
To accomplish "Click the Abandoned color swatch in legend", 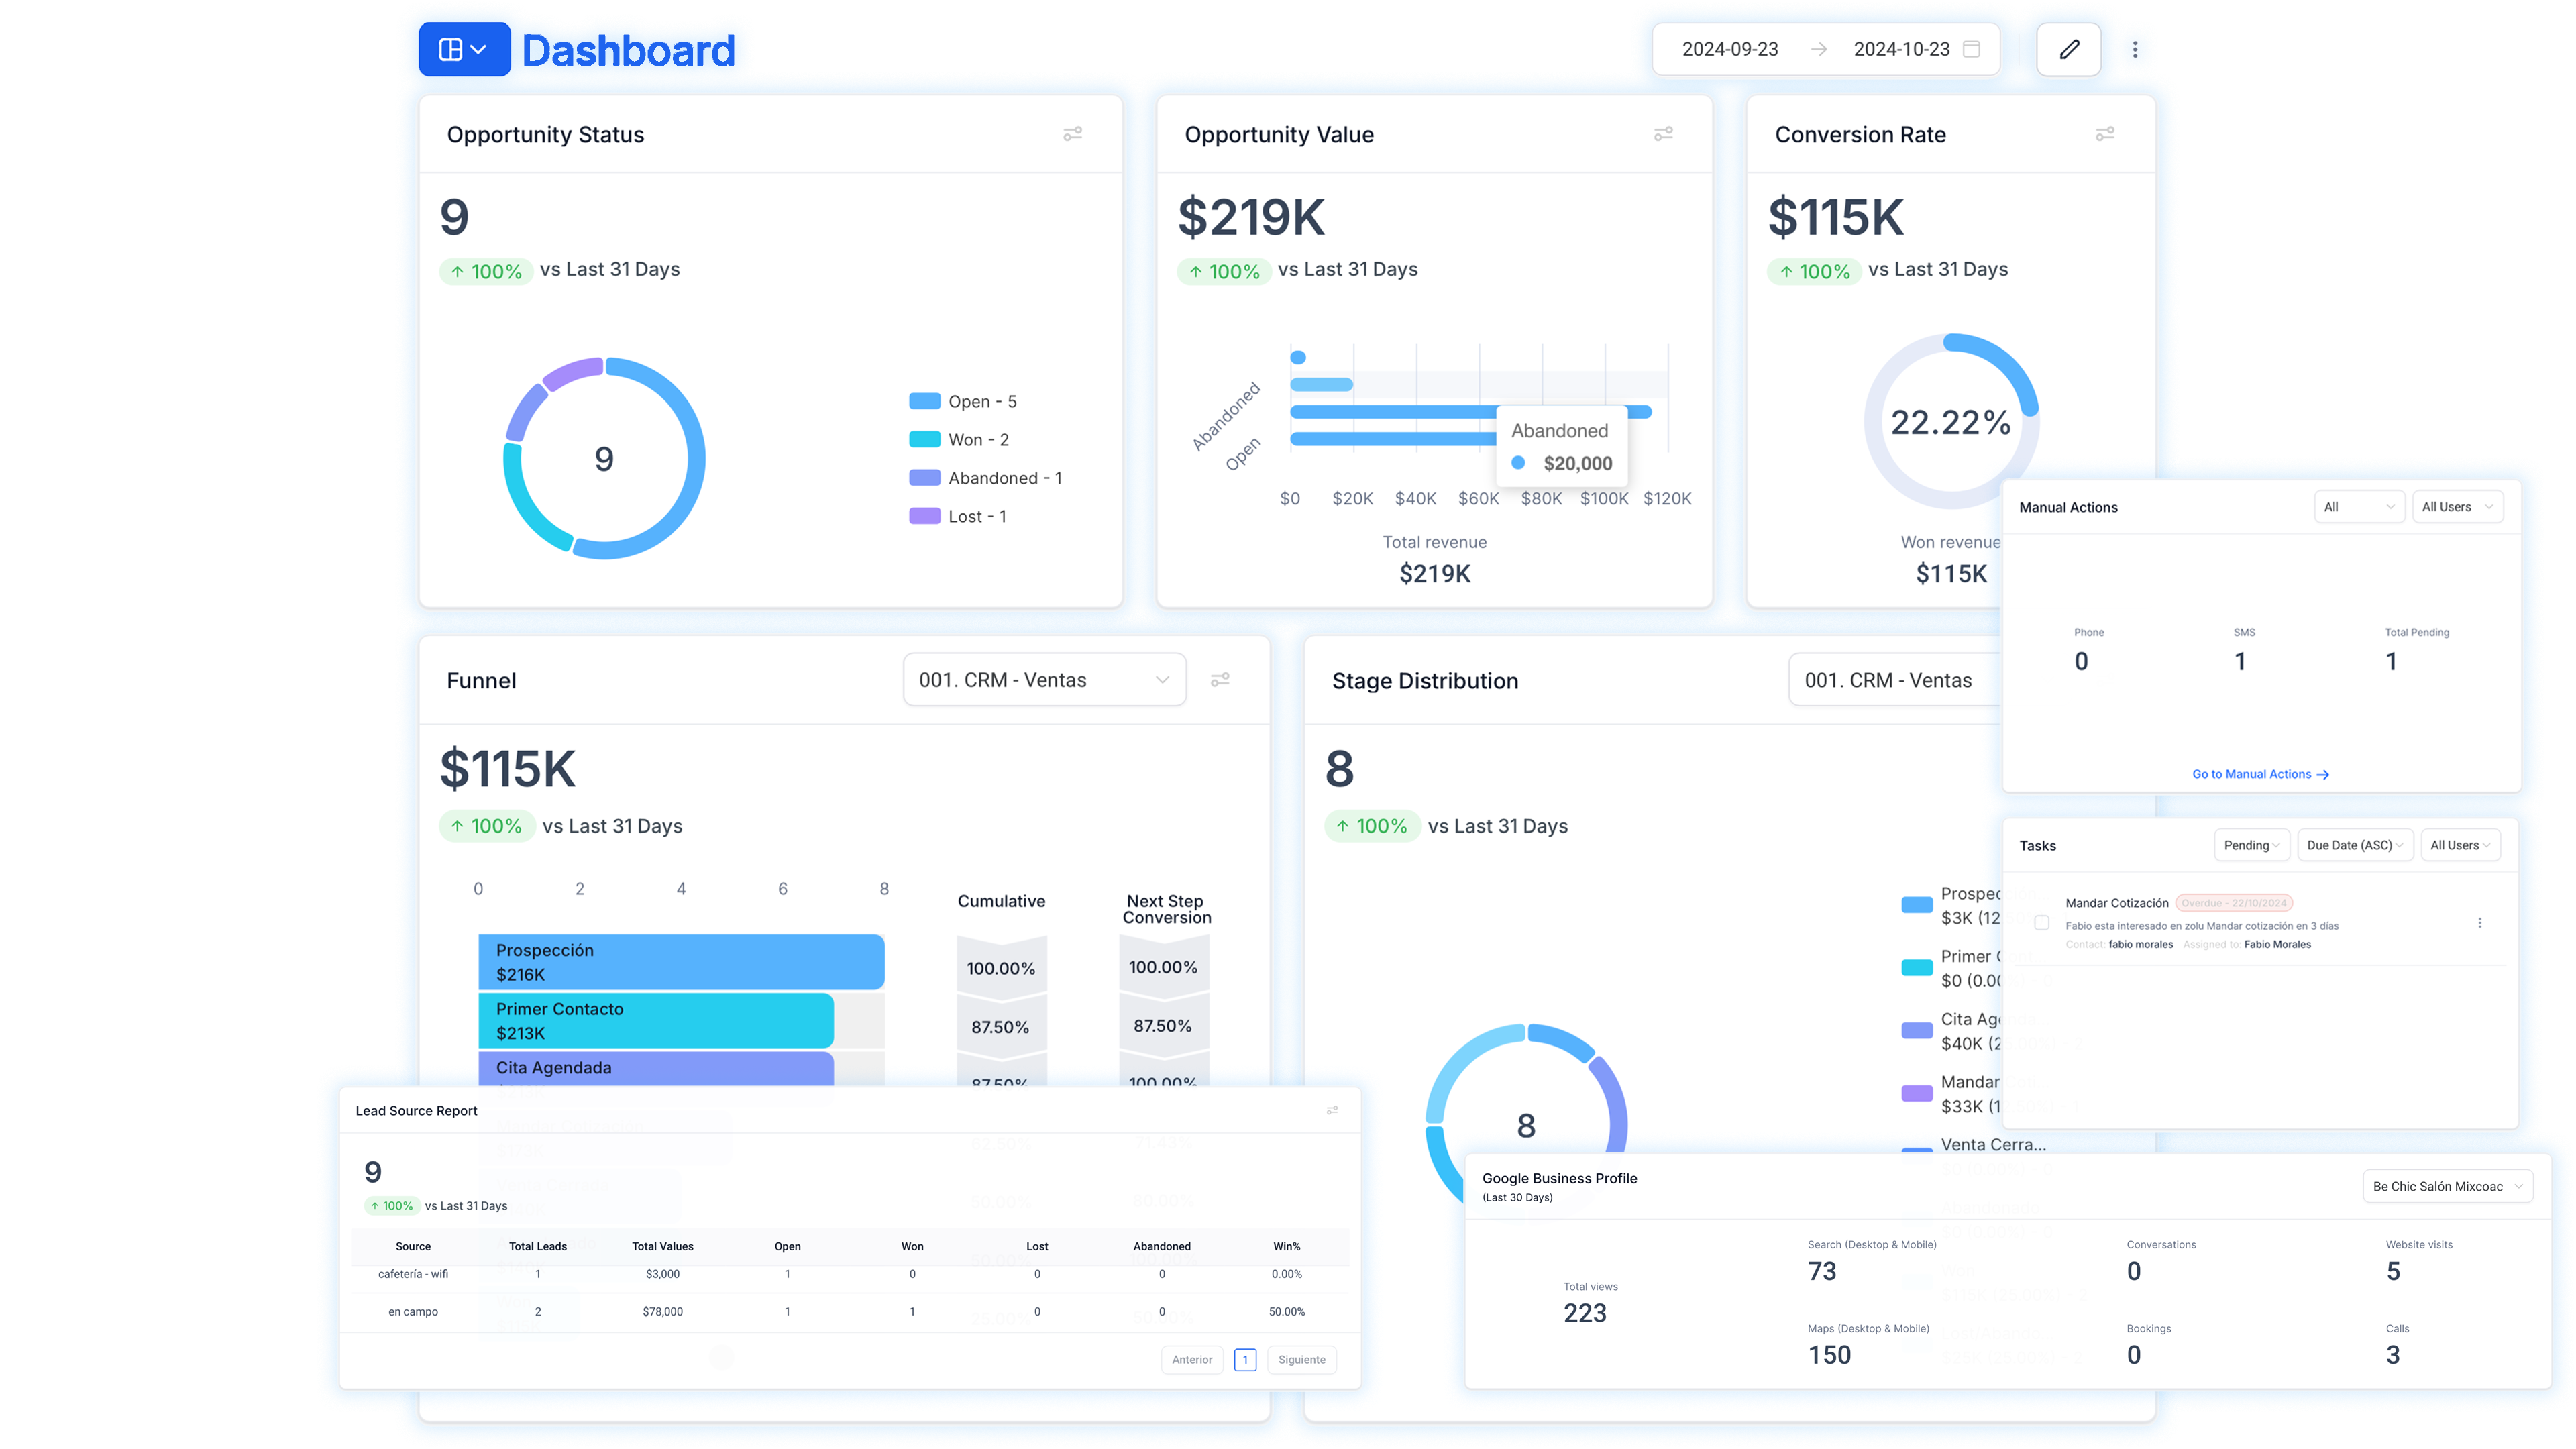I will pyautogui.click(x=924, y=478).
